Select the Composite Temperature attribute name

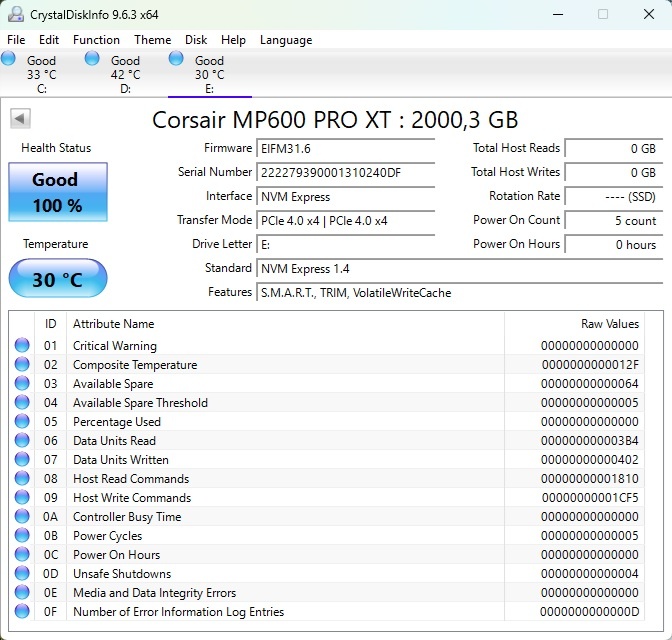(135, 365)
